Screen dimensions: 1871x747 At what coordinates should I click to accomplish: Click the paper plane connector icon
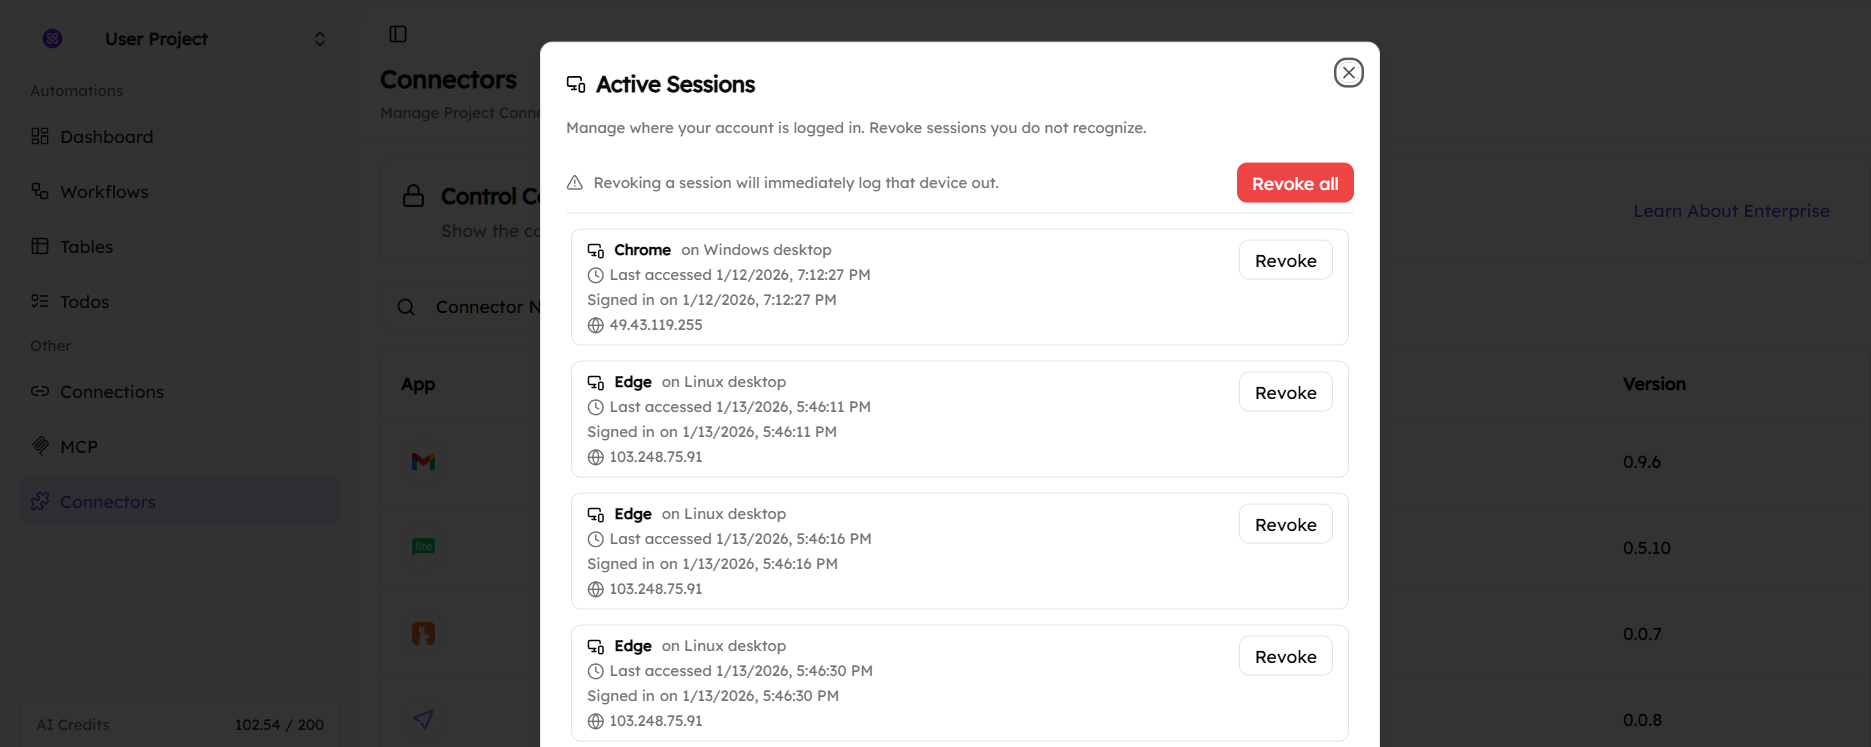(x=423, y=719)
